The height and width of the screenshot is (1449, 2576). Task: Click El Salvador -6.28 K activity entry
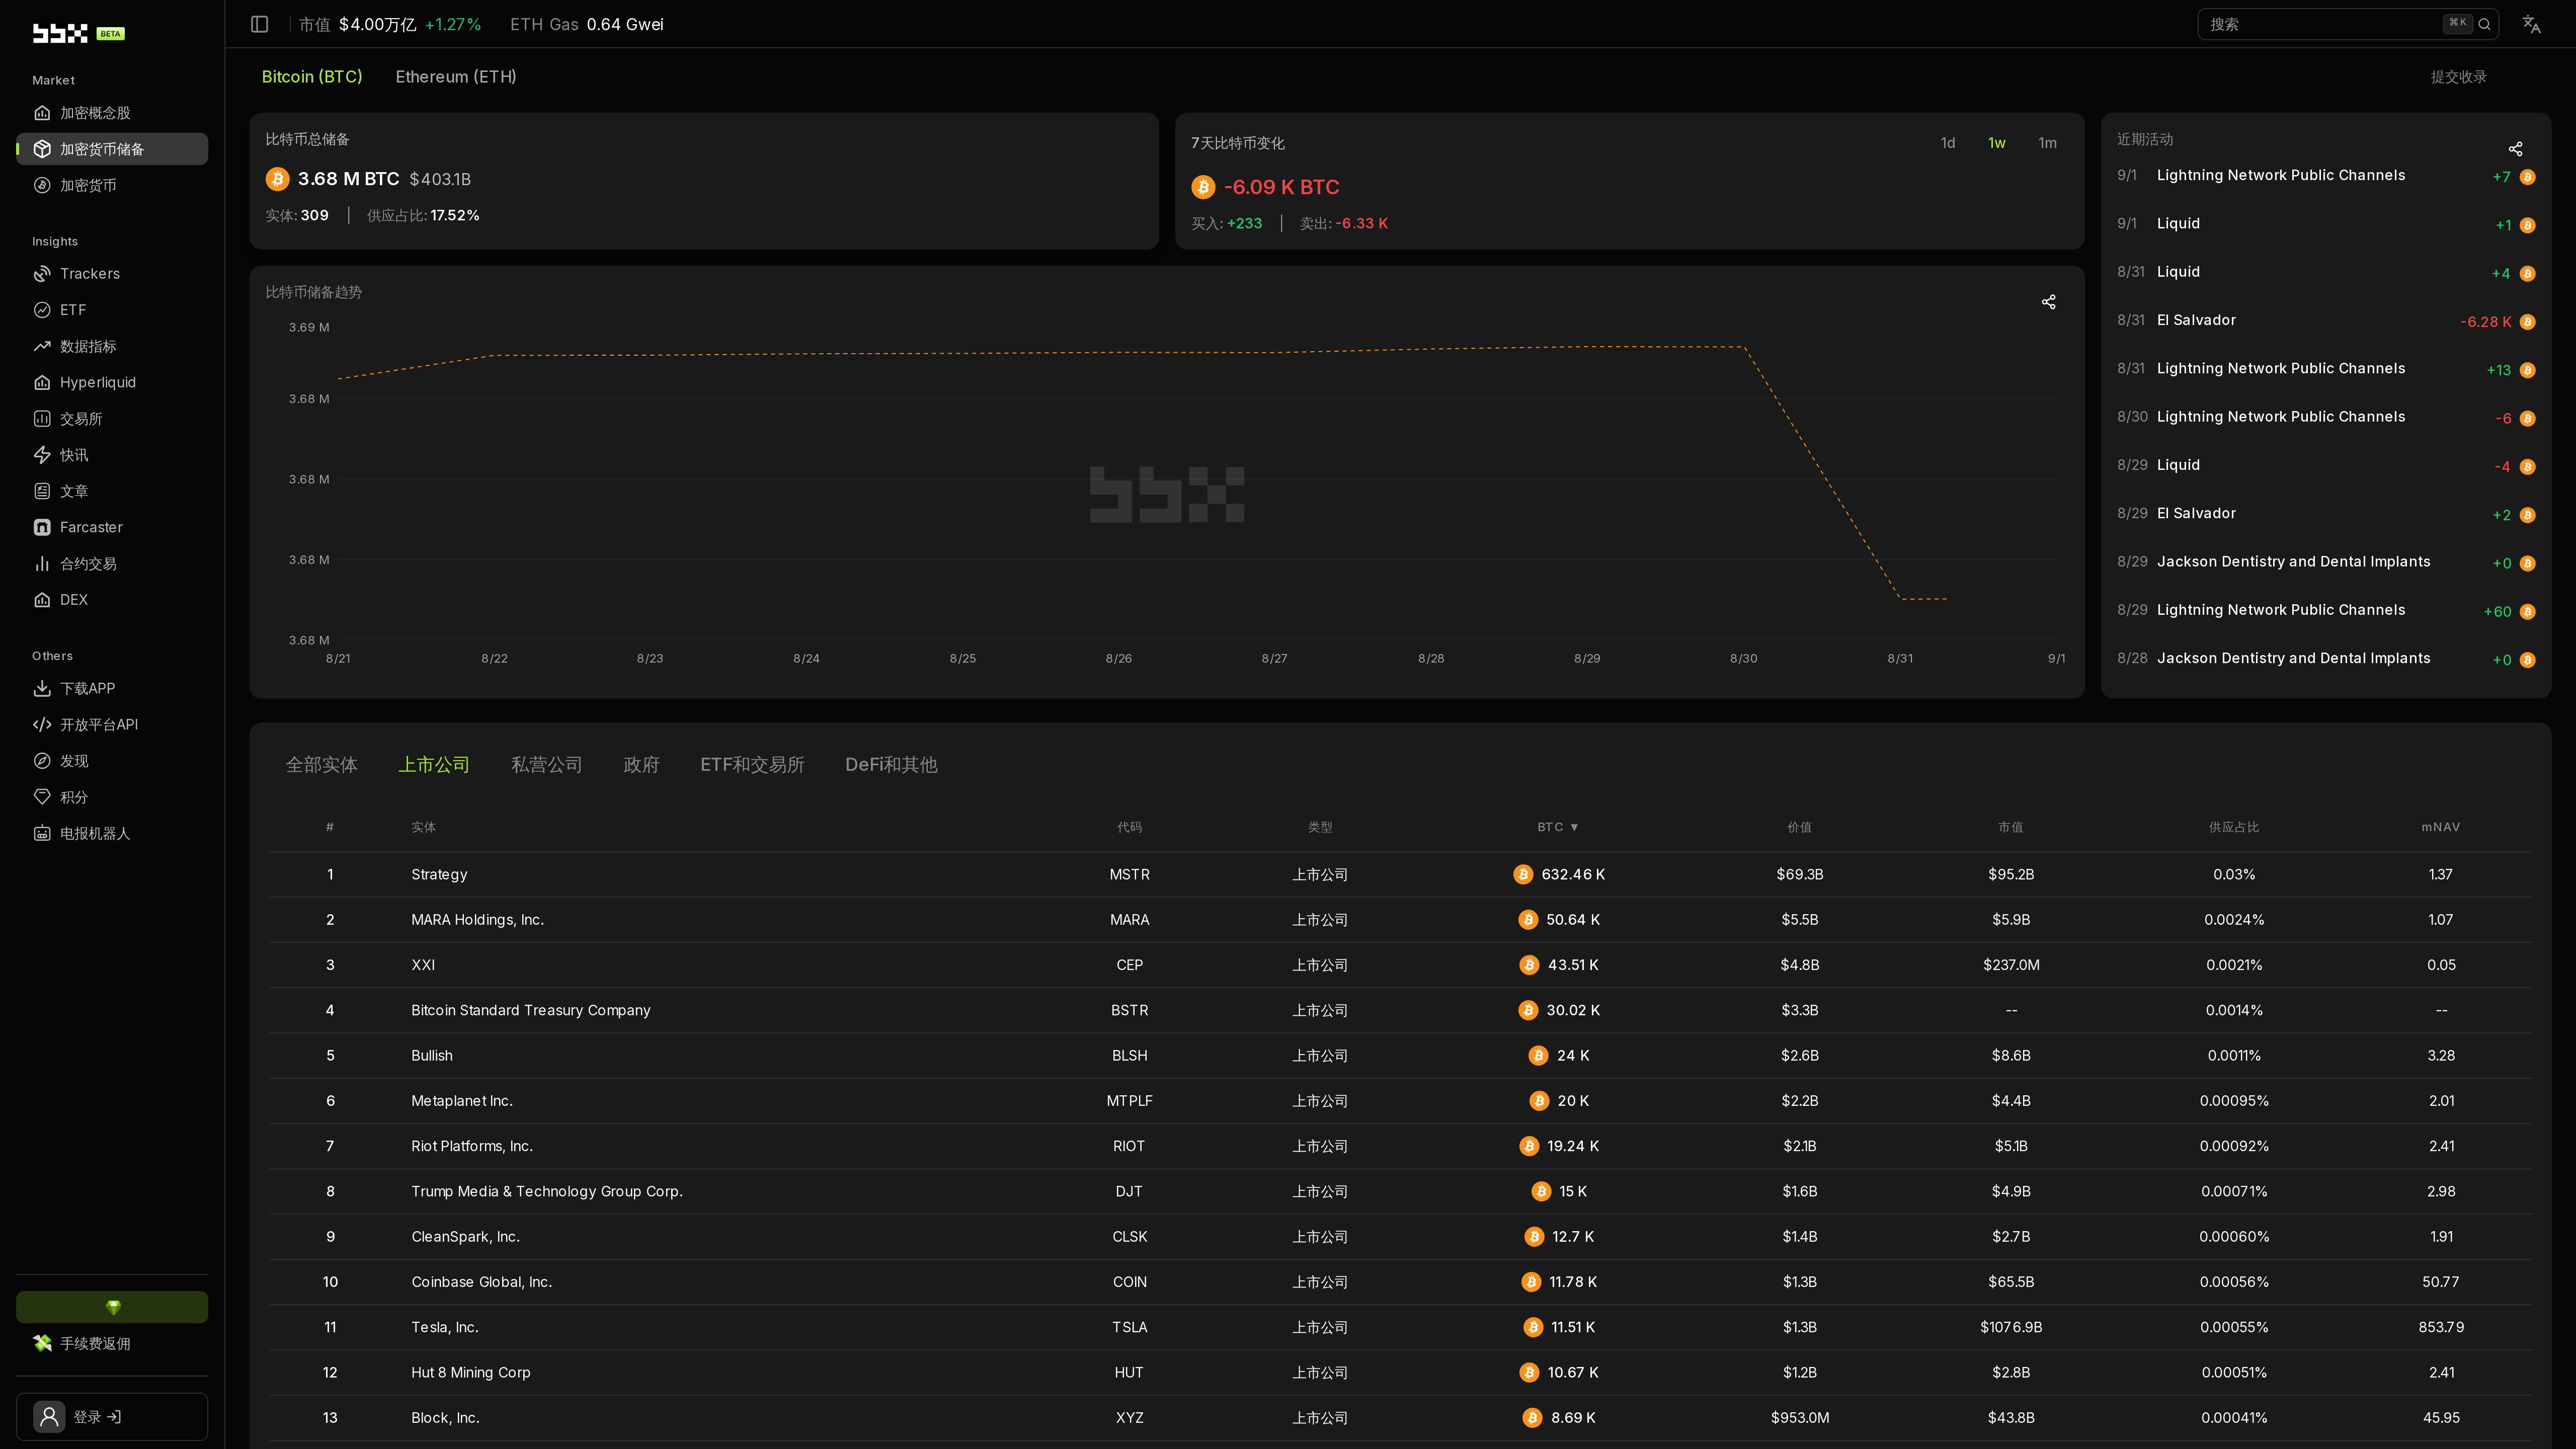coord(2325,321)
